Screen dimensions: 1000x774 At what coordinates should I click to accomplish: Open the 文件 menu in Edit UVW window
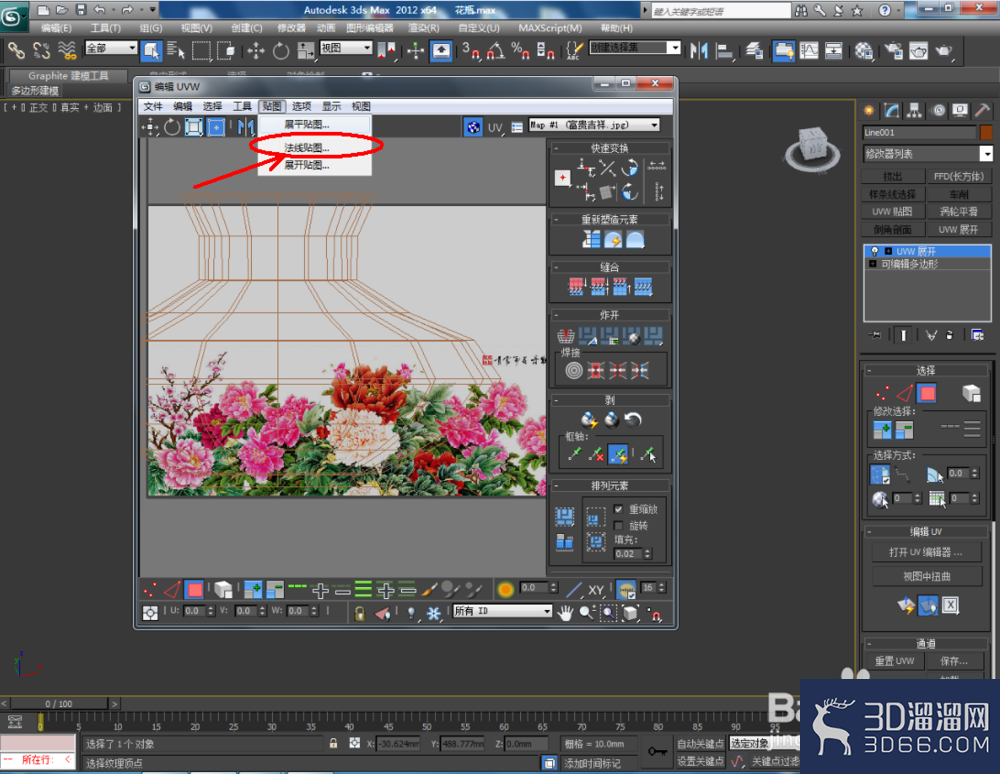point(152,106)
